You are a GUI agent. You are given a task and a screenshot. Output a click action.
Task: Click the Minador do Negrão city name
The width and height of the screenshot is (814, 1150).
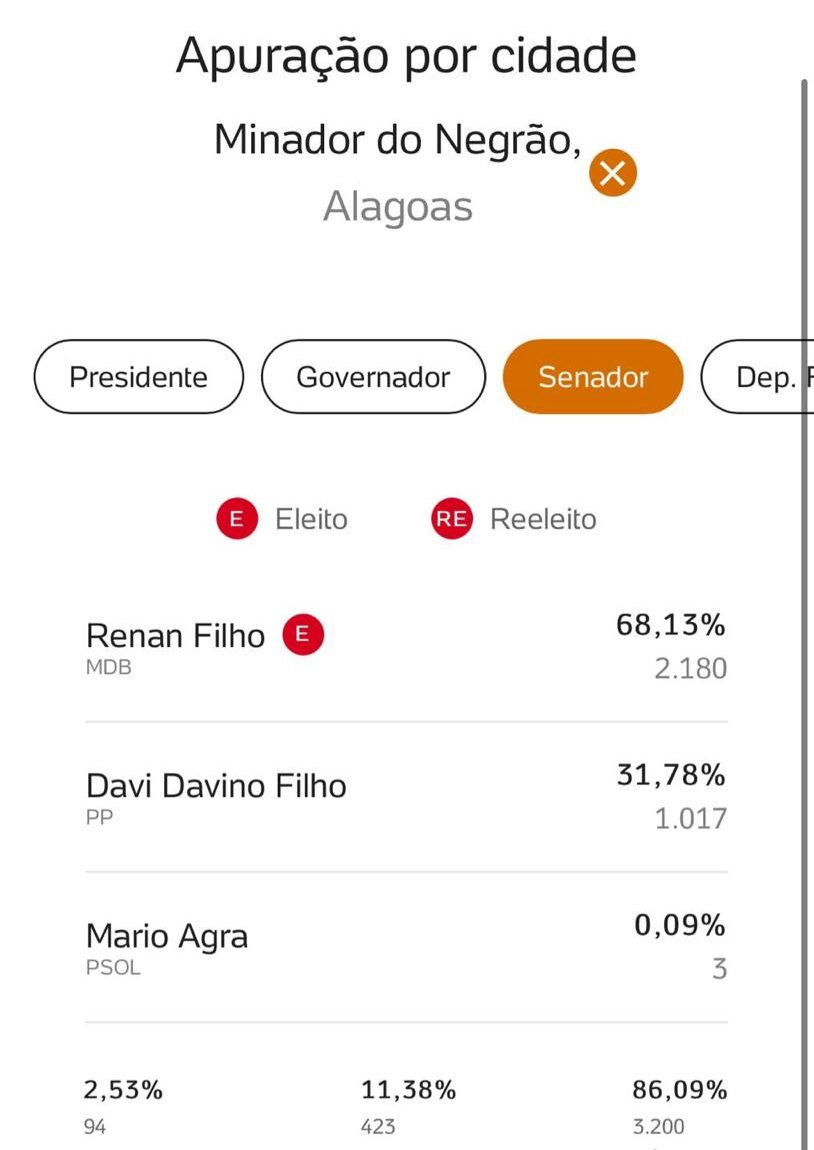(397, 140)
